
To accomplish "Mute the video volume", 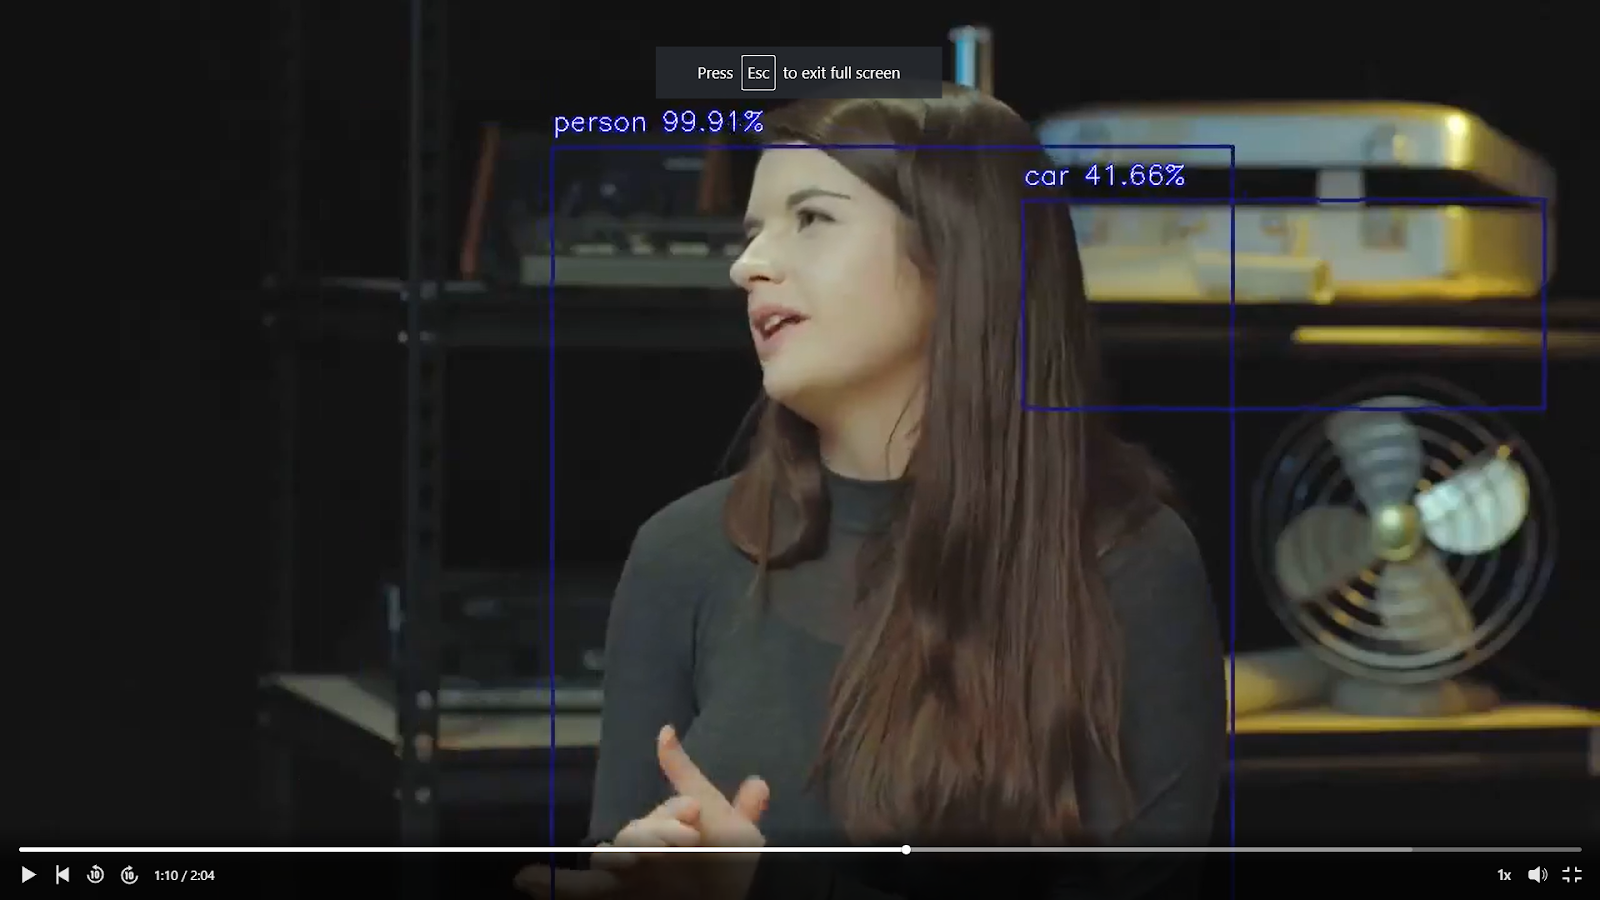I will pyautogui.click(x=1538, y=875).
